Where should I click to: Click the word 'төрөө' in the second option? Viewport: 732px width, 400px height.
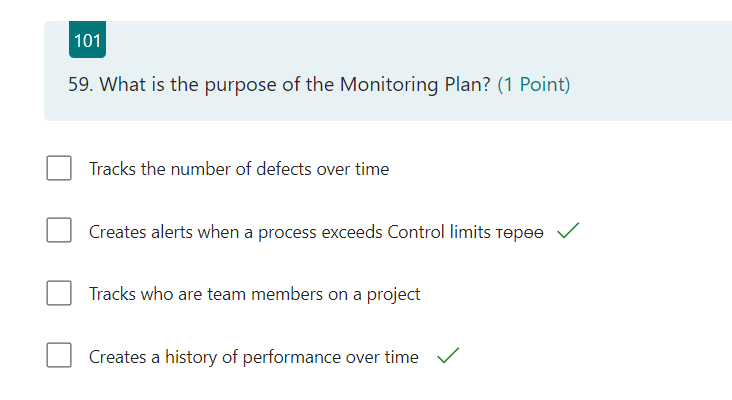tap(519, 232)
